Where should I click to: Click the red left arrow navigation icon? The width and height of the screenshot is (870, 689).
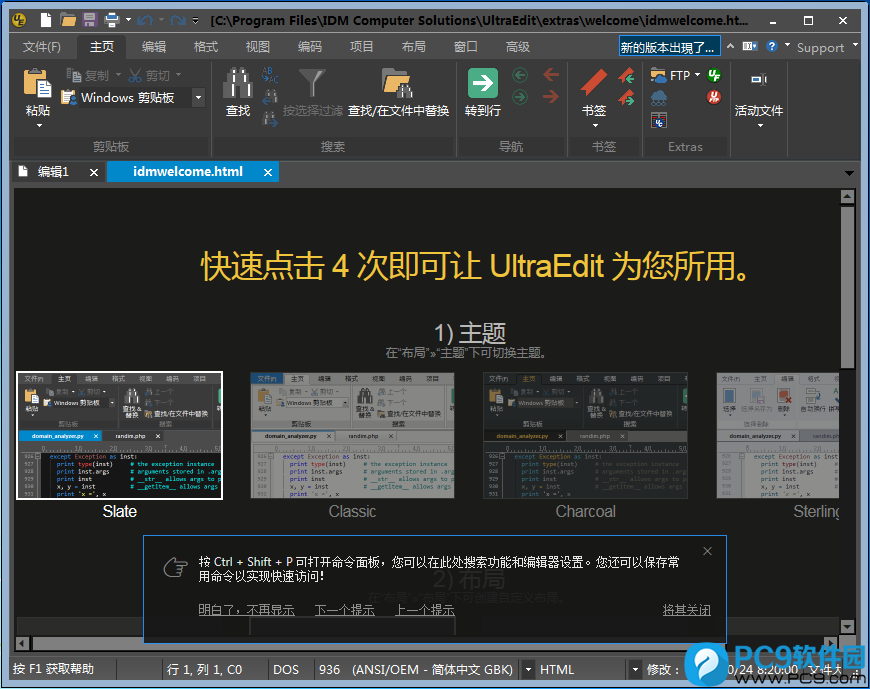coord(551,75)
